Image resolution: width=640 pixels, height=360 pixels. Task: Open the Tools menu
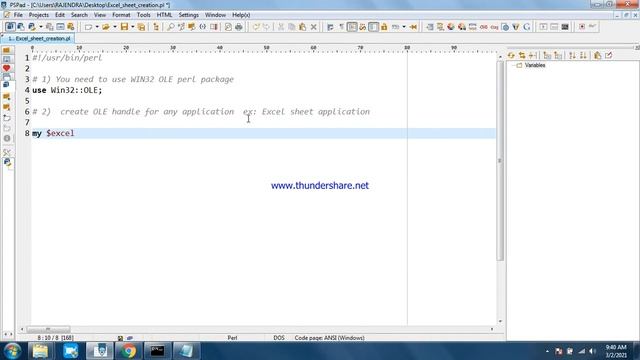click(x=143, y=15)
